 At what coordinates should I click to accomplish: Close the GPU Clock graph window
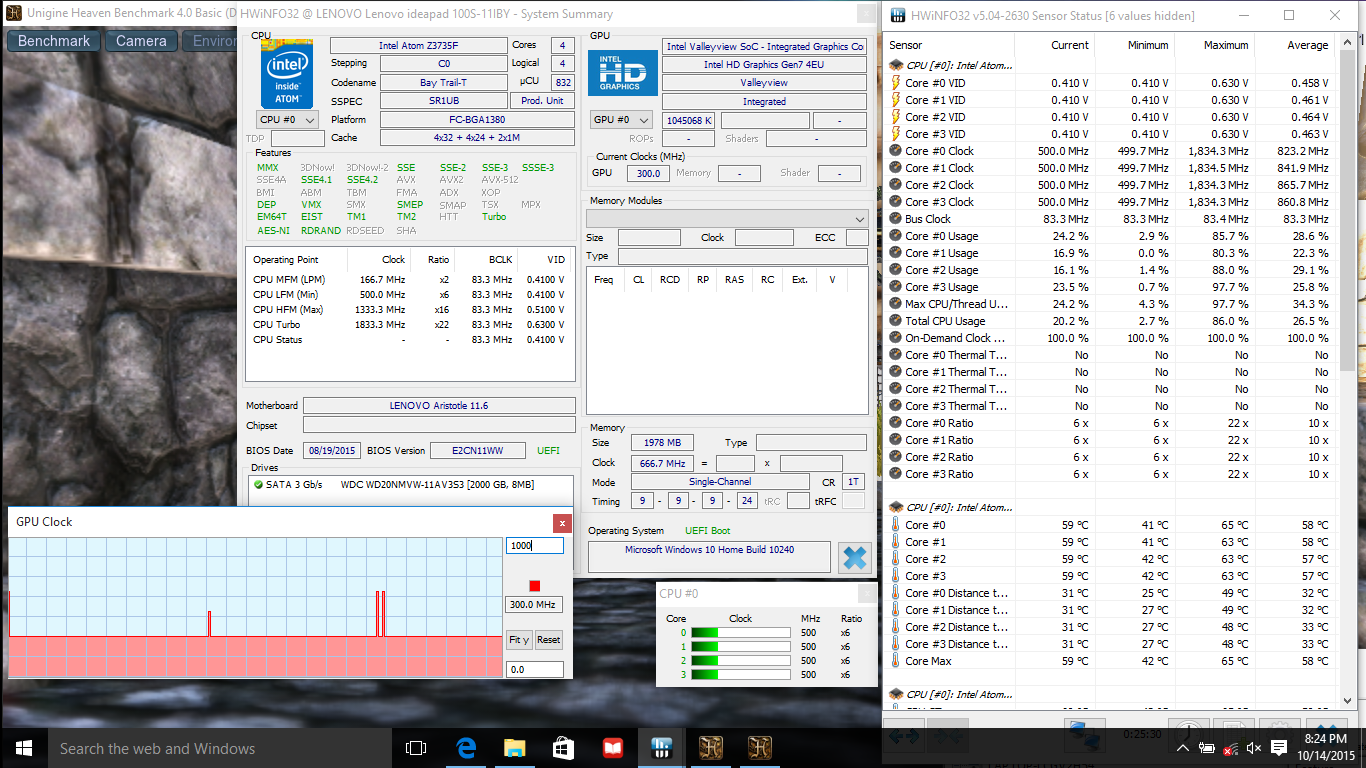(562, 522)
